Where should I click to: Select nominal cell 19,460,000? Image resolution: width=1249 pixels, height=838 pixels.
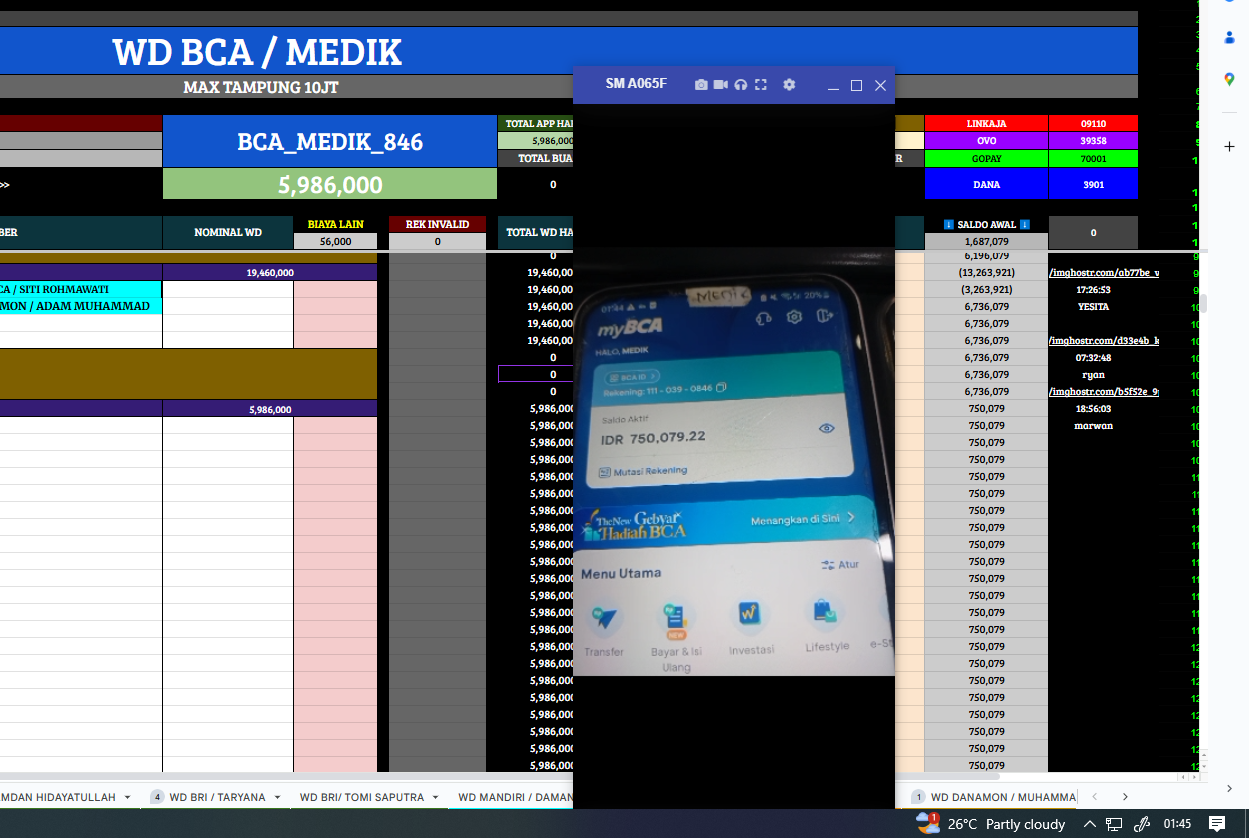click(270, 272)
